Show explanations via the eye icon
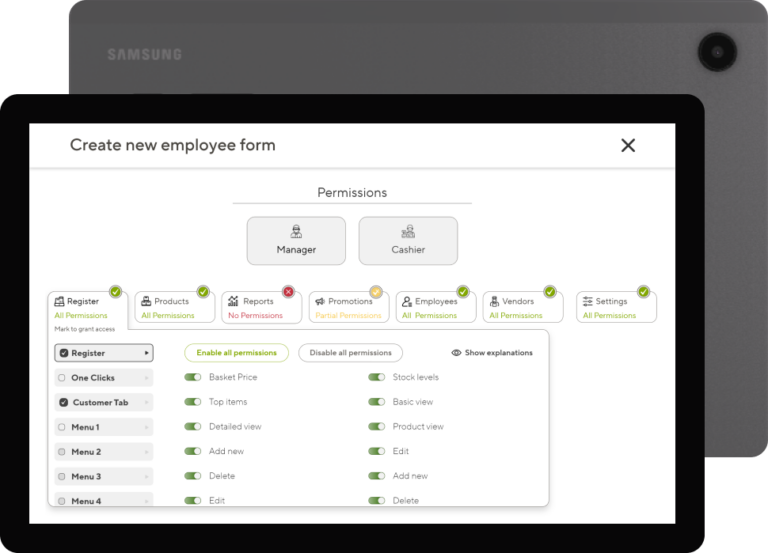This screenshot has height=553, width=768. pyautogui.click(x=456, y=353)
